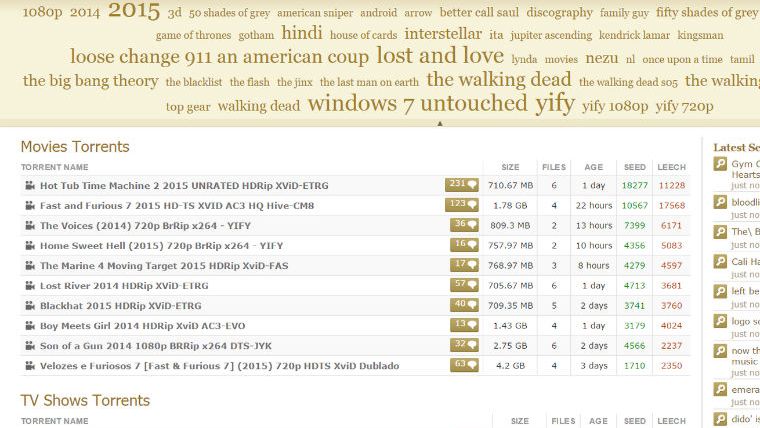Sort movies by the SIZE column header
The height and width of the screenshot is (428, 760).
click(x=510, y=167)
